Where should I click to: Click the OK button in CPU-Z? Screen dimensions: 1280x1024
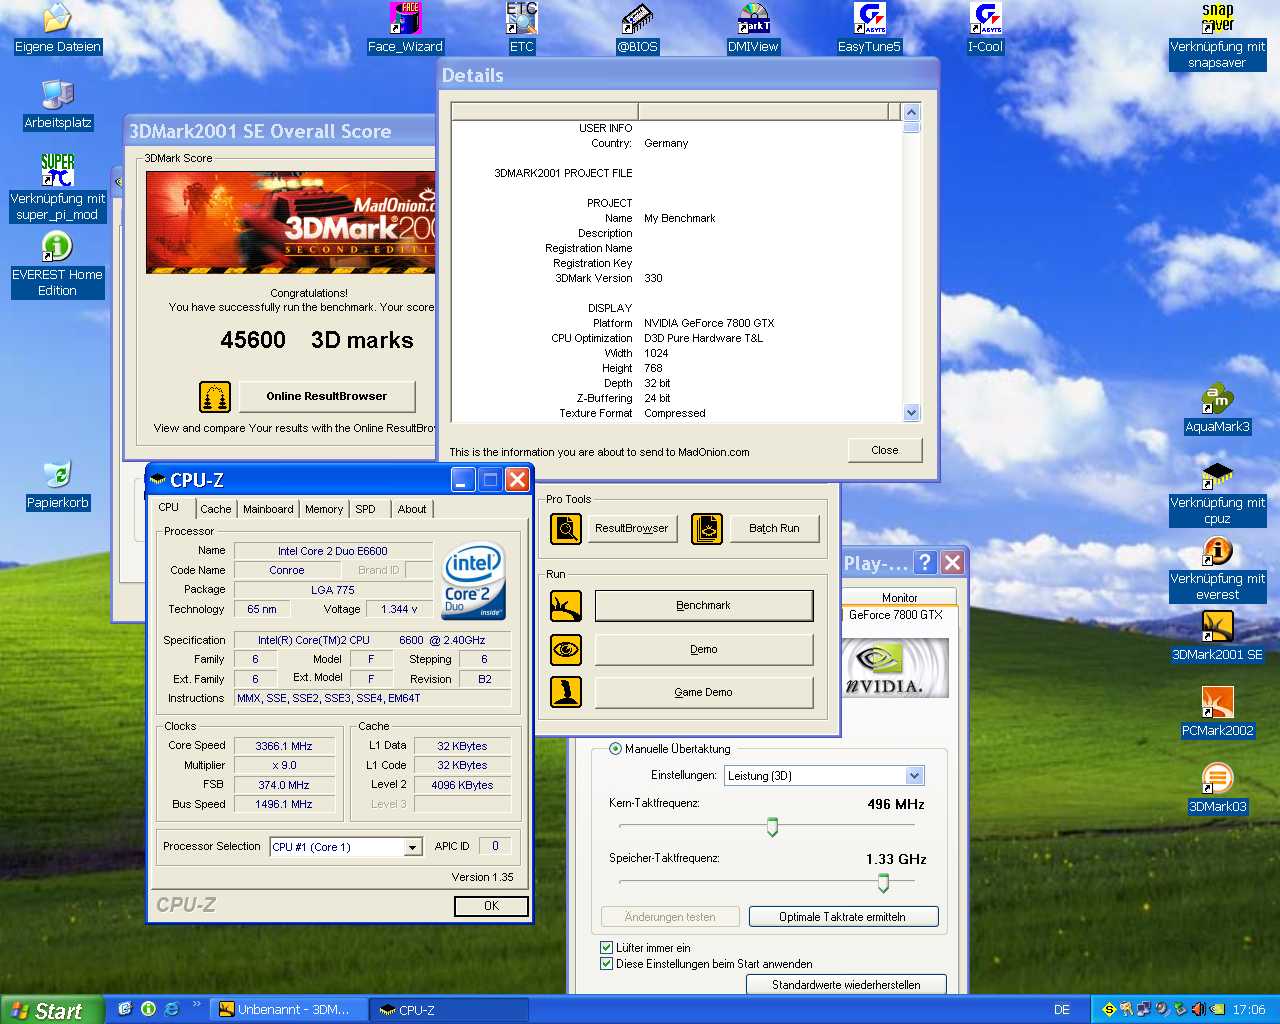pyautogui.click(x=491, y=906)
